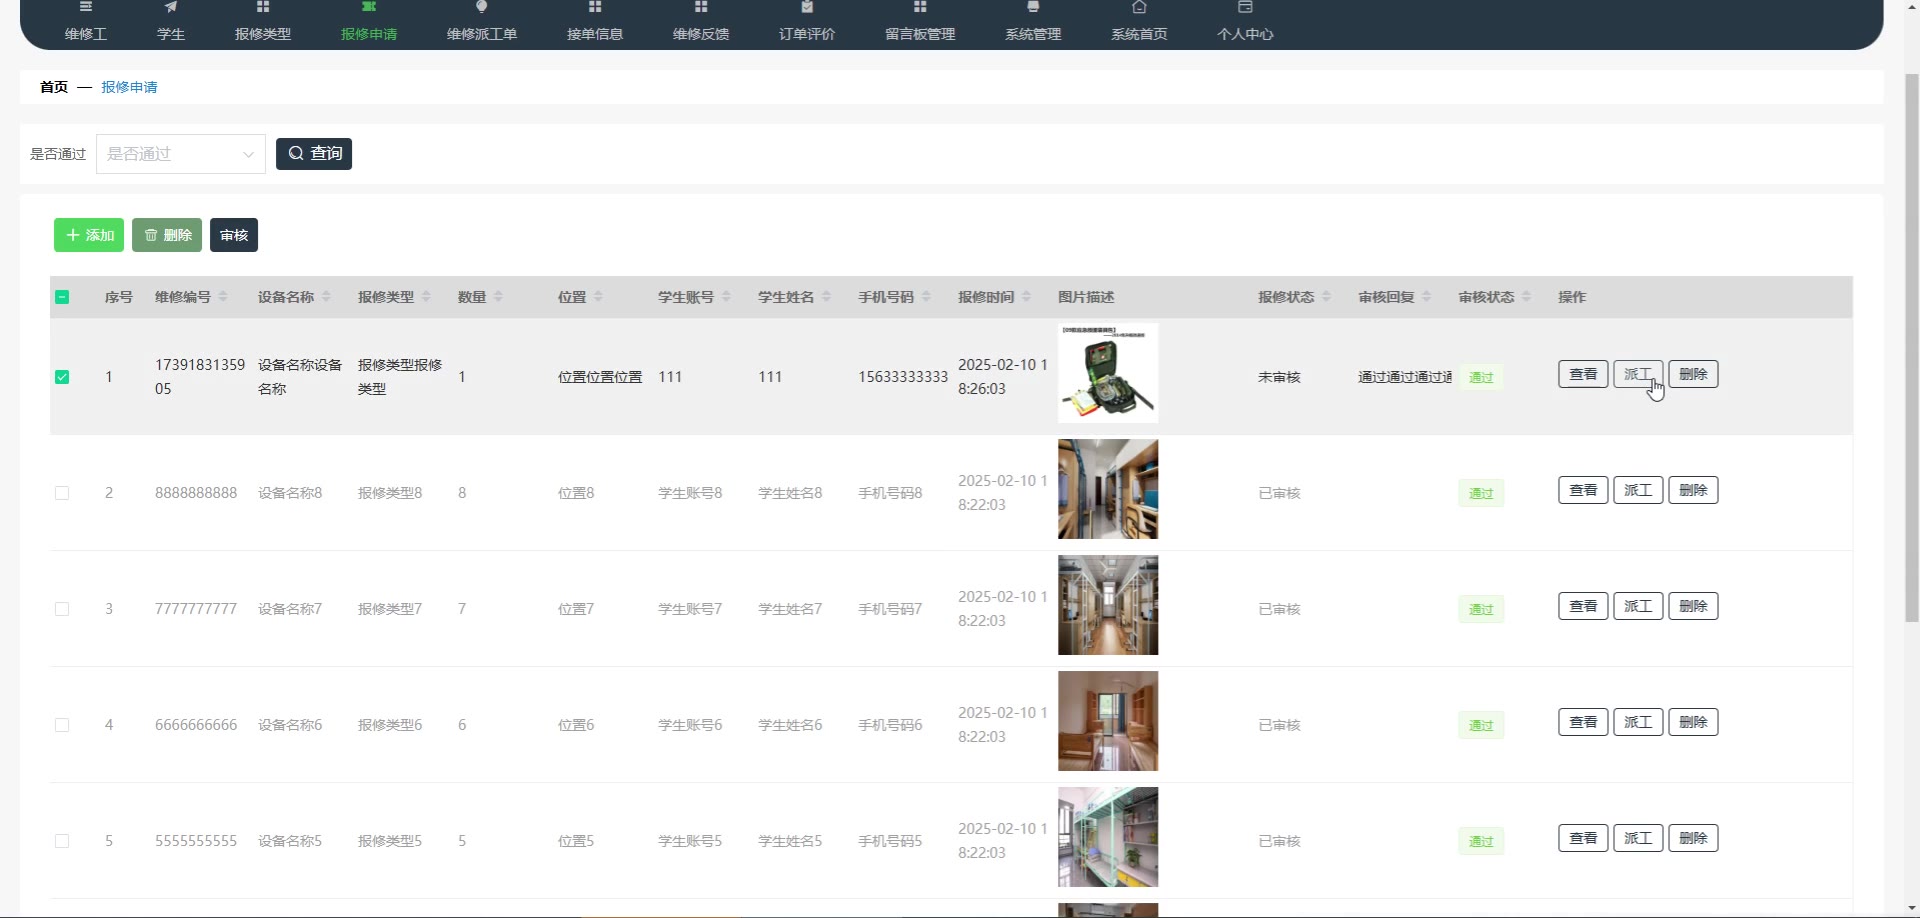The width and height of the screenshot is (1920, 918).
Task: Delete row 1 using its 删除 button
Action: [1693, 374]
